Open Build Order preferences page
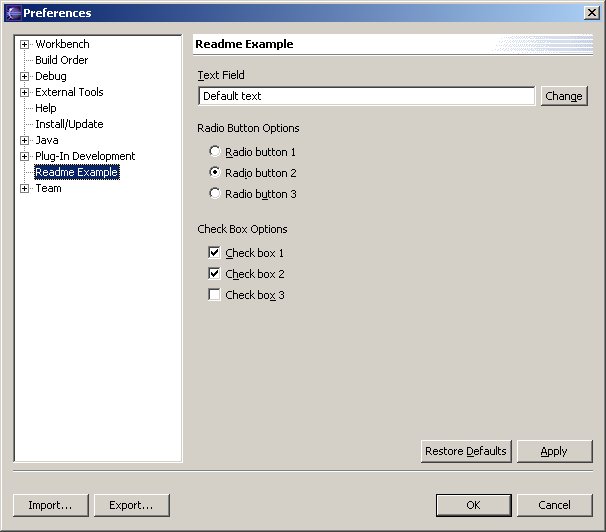The height and width of the screenshot is (532, 606). (61, 60)
